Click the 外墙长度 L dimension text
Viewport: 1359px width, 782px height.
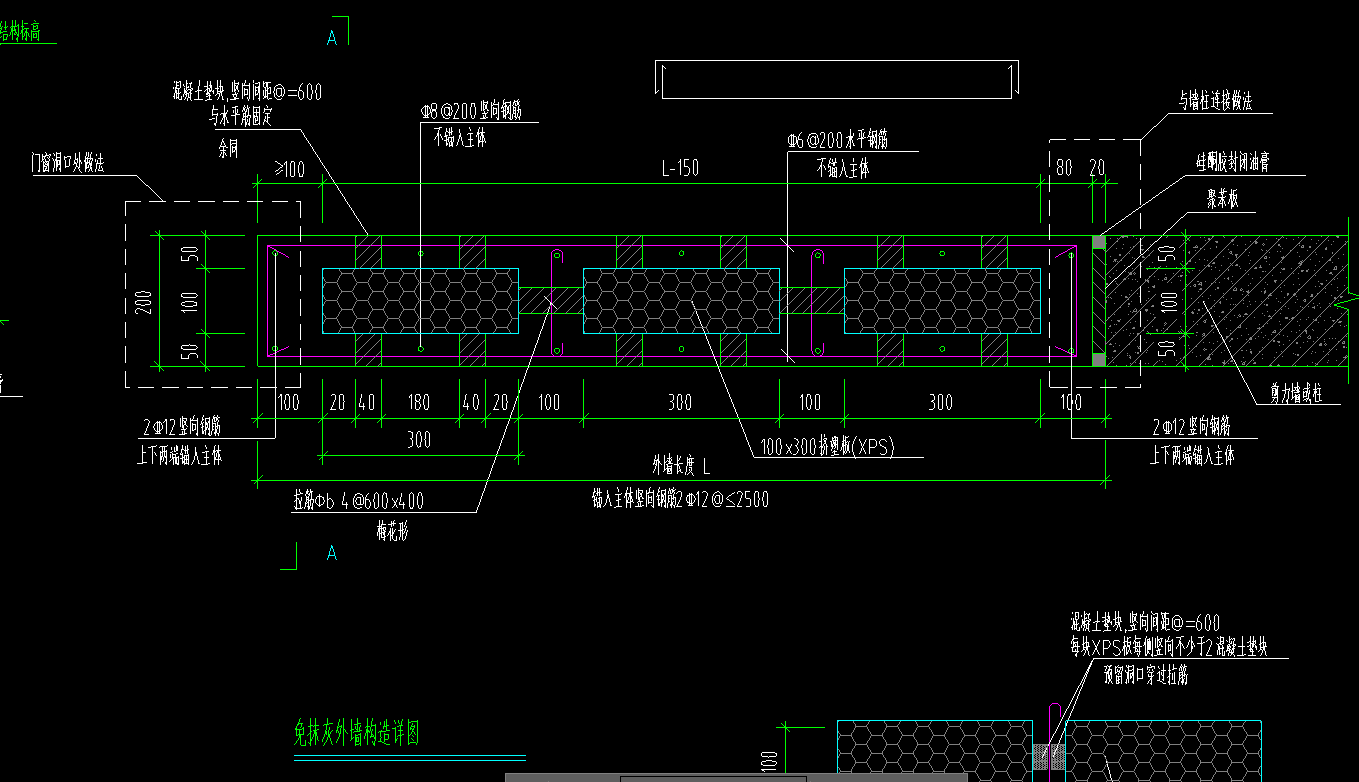pos(681,466)
